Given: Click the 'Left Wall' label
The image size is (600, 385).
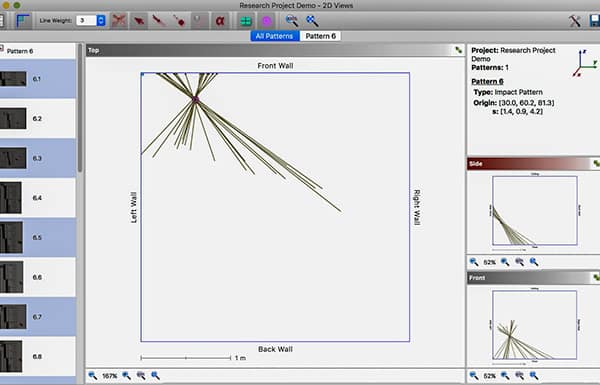Looking at the screenshot, I should click(x=134, y=207).
